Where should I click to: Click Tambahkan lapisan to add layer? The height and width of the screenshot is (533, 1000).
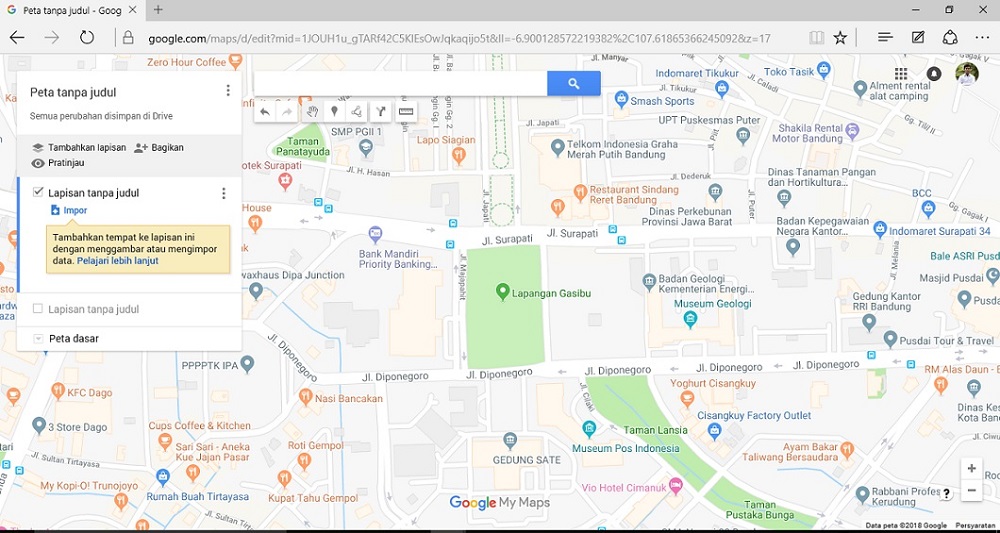click(x=79, y=147)
